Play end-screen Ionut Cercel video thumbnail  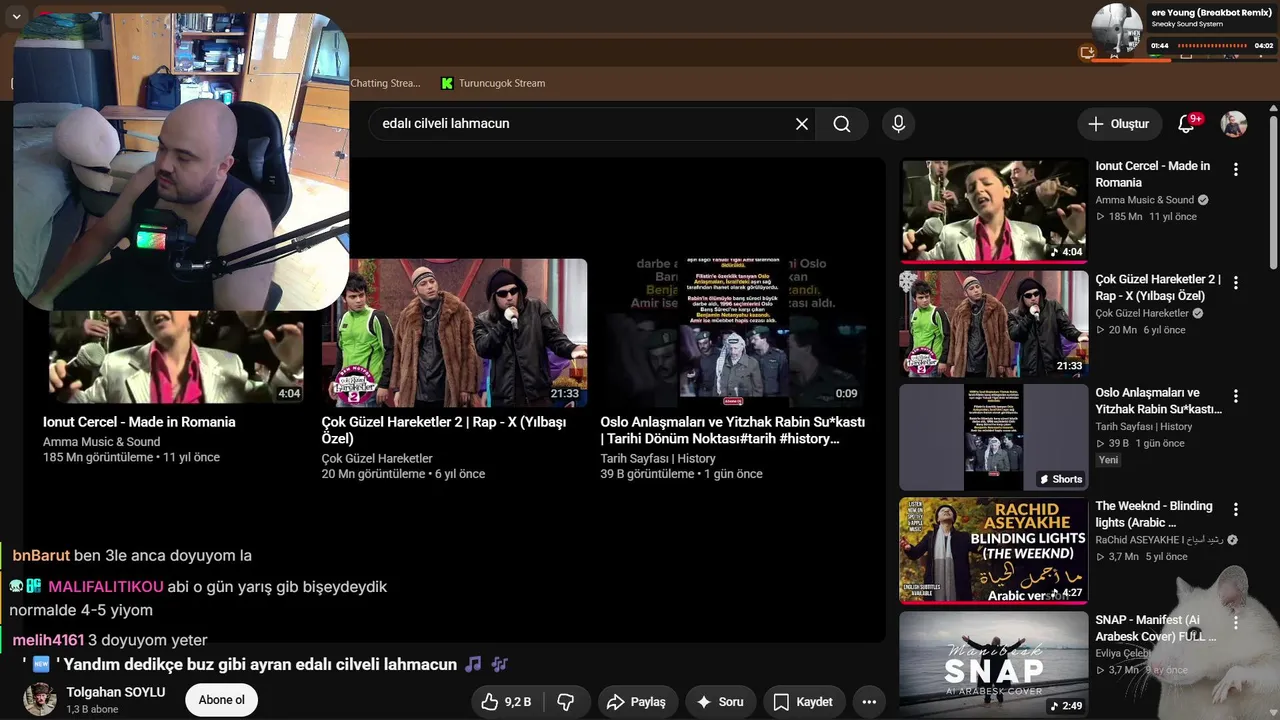coord(176,357)
